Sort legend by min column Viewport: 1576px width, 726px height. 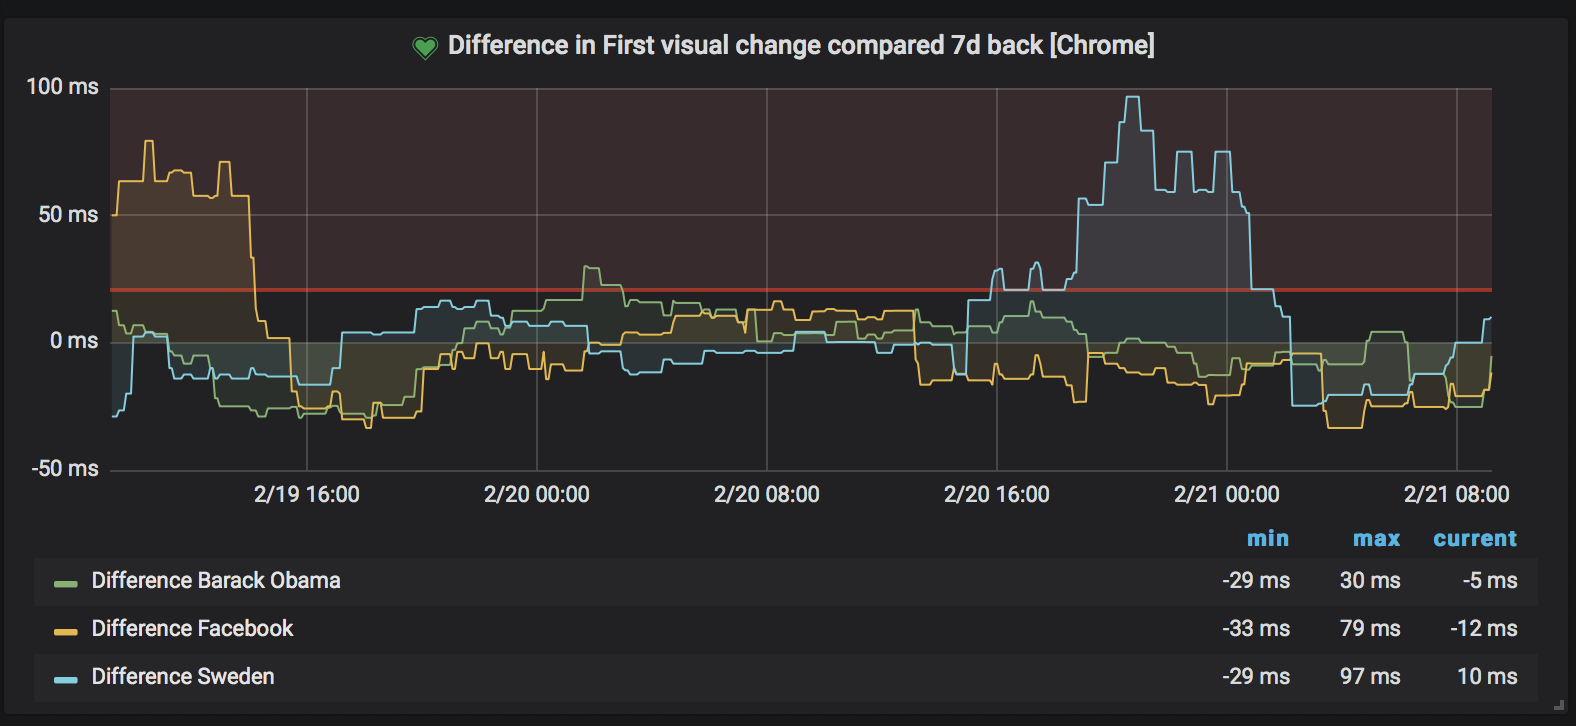coord(1268,538)
